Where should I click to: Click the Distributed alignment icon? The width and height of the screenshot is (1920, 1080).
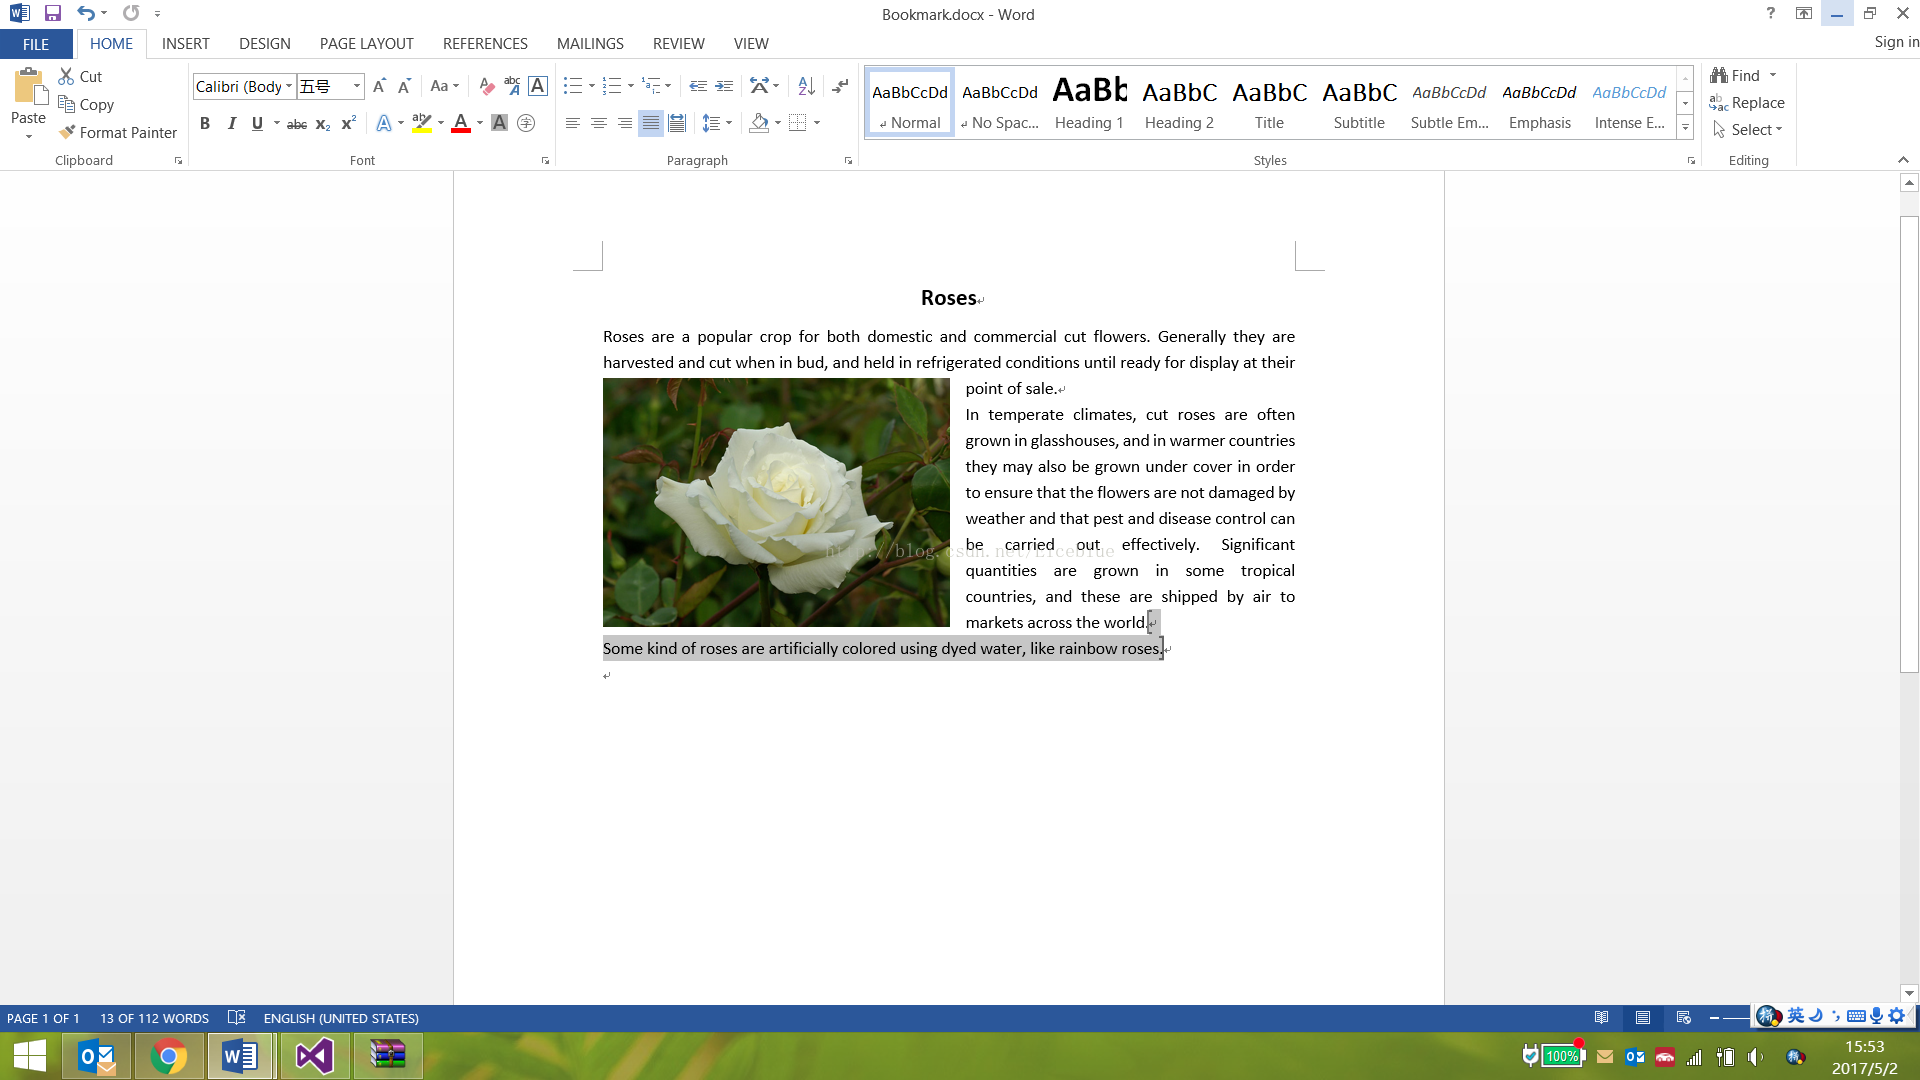(x=677, y=123)
